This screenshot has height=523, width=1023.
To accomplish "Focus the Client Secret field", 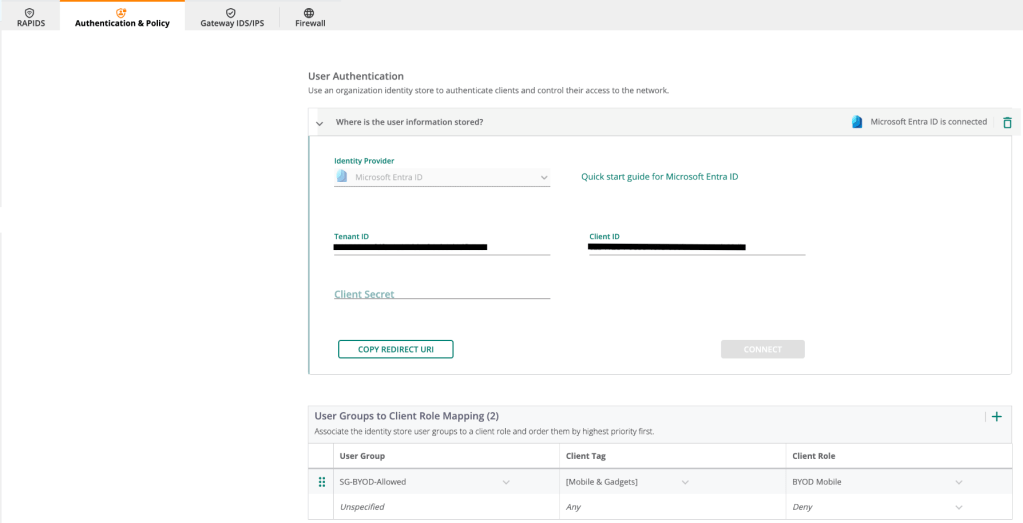I will (442, 294).
